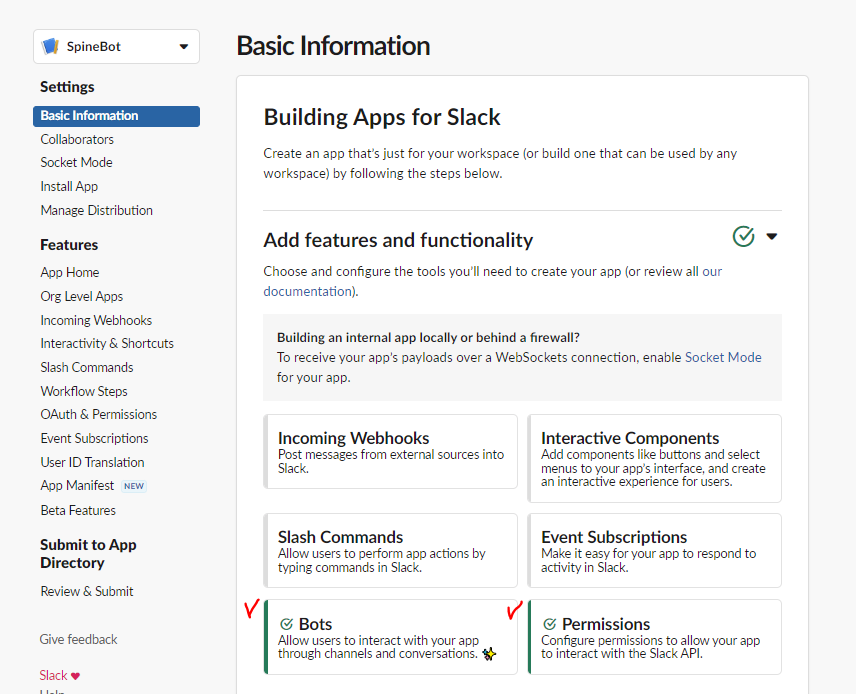The height and width of the screenshot is (694, 856).
Task: Click 'Building an internal app locally' text
Action: 429,337
